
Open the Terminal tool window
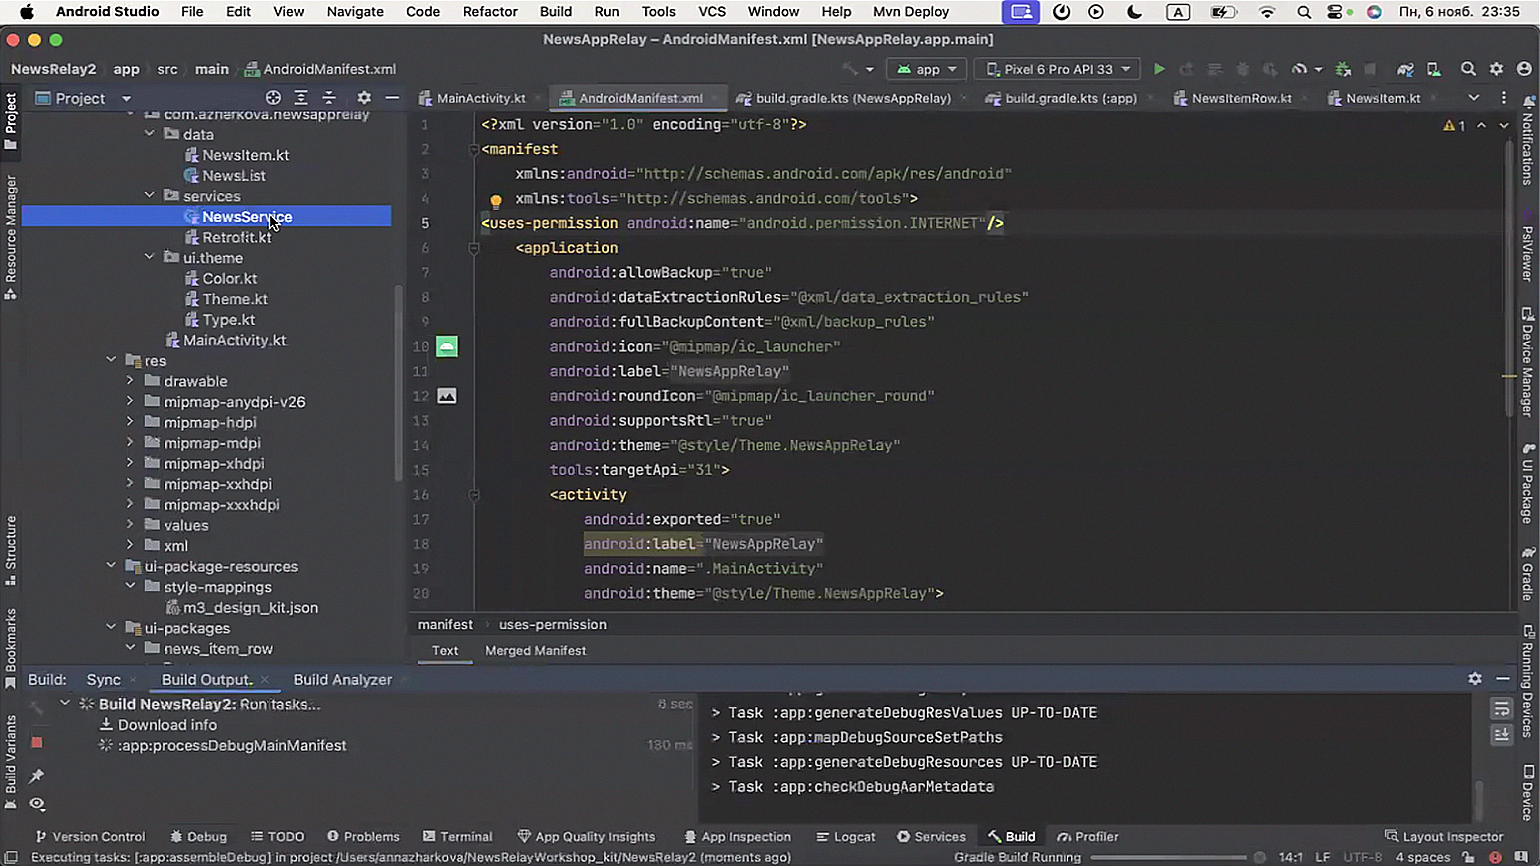click(458, 836)
